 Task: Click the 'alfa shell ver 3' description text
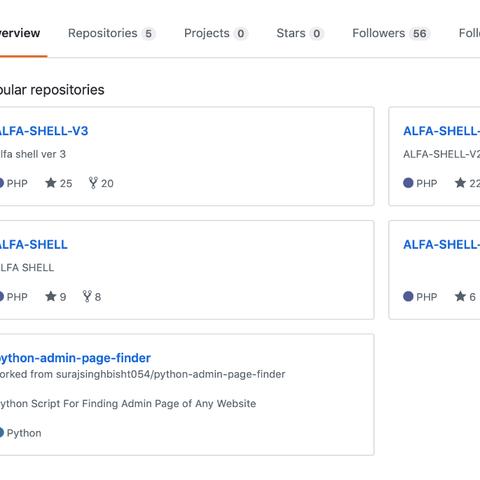tap(33, 154)
